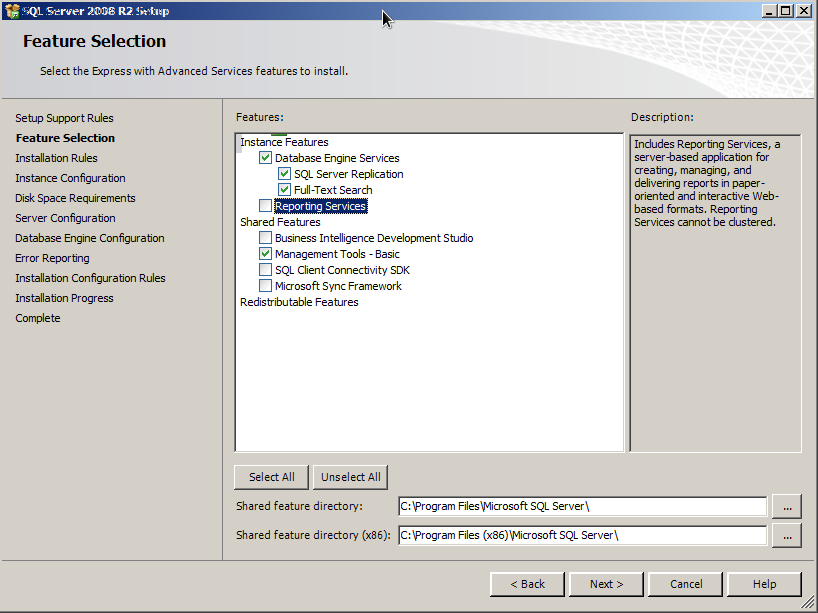
Task: Open Help for setup
Action: point(764,584)
